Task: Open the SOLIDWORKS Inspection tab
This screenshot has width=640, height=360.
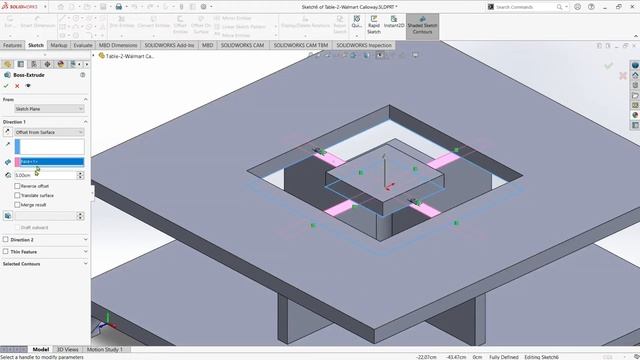Action: coord(364,45)
